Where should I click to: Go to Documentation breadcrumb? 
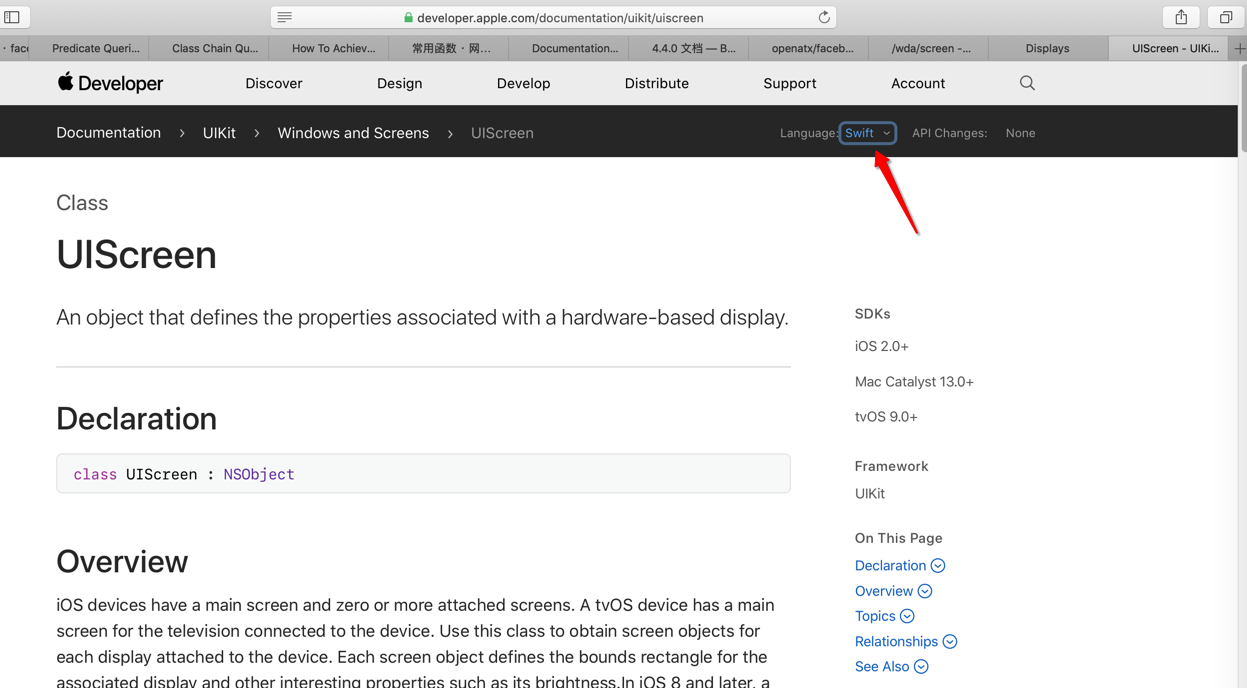click(x=108, y=132)
